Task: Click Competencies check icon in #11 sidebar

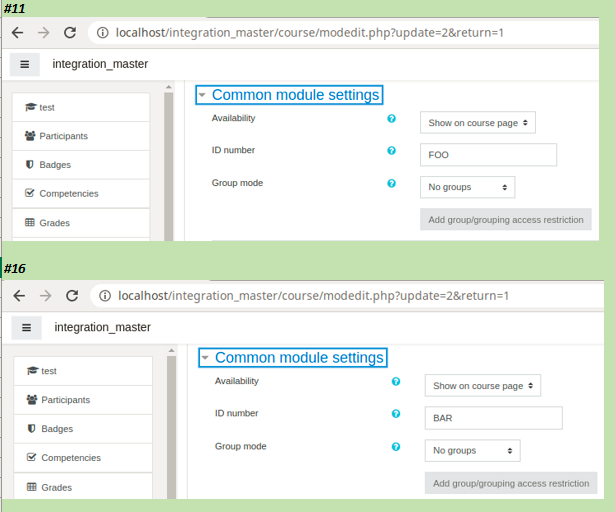Action: [x=29, y=193]
